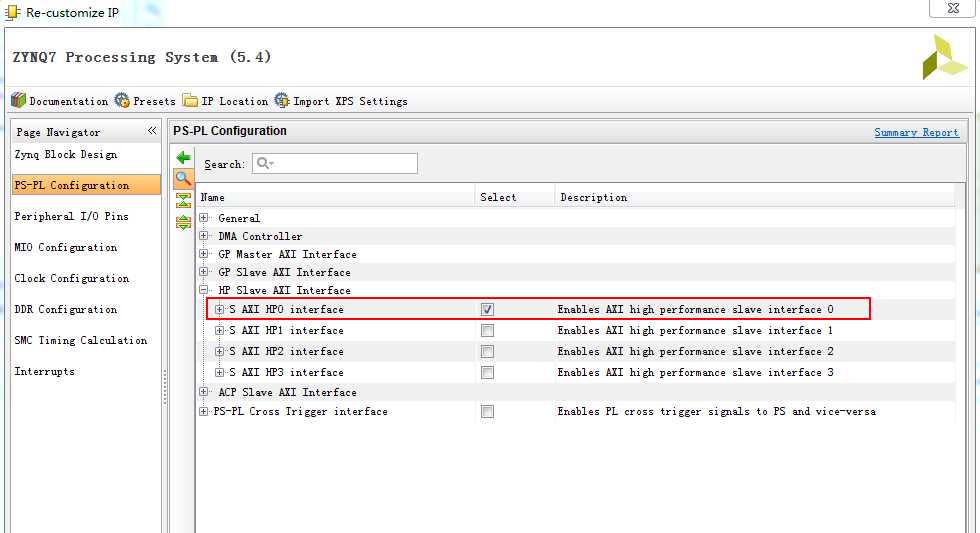
Task: Select the S AXI HP1 interface row label
Action: pos(286,331)
